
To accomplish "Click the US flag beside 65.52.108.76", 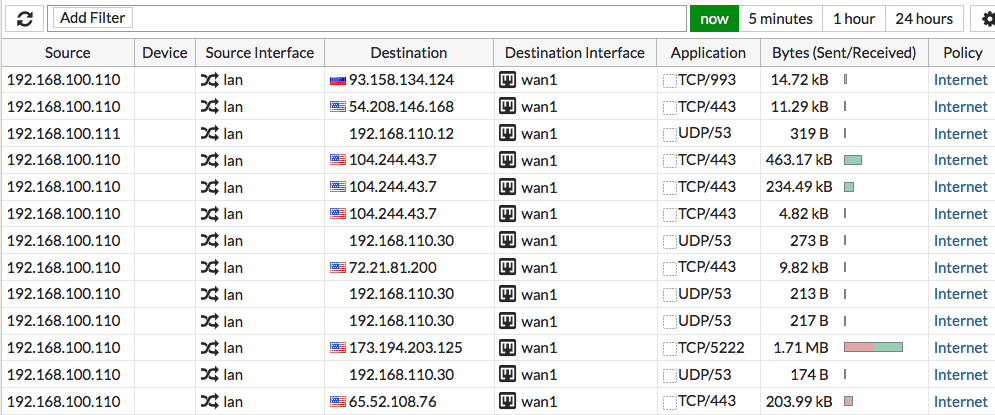I will point(338,402).
